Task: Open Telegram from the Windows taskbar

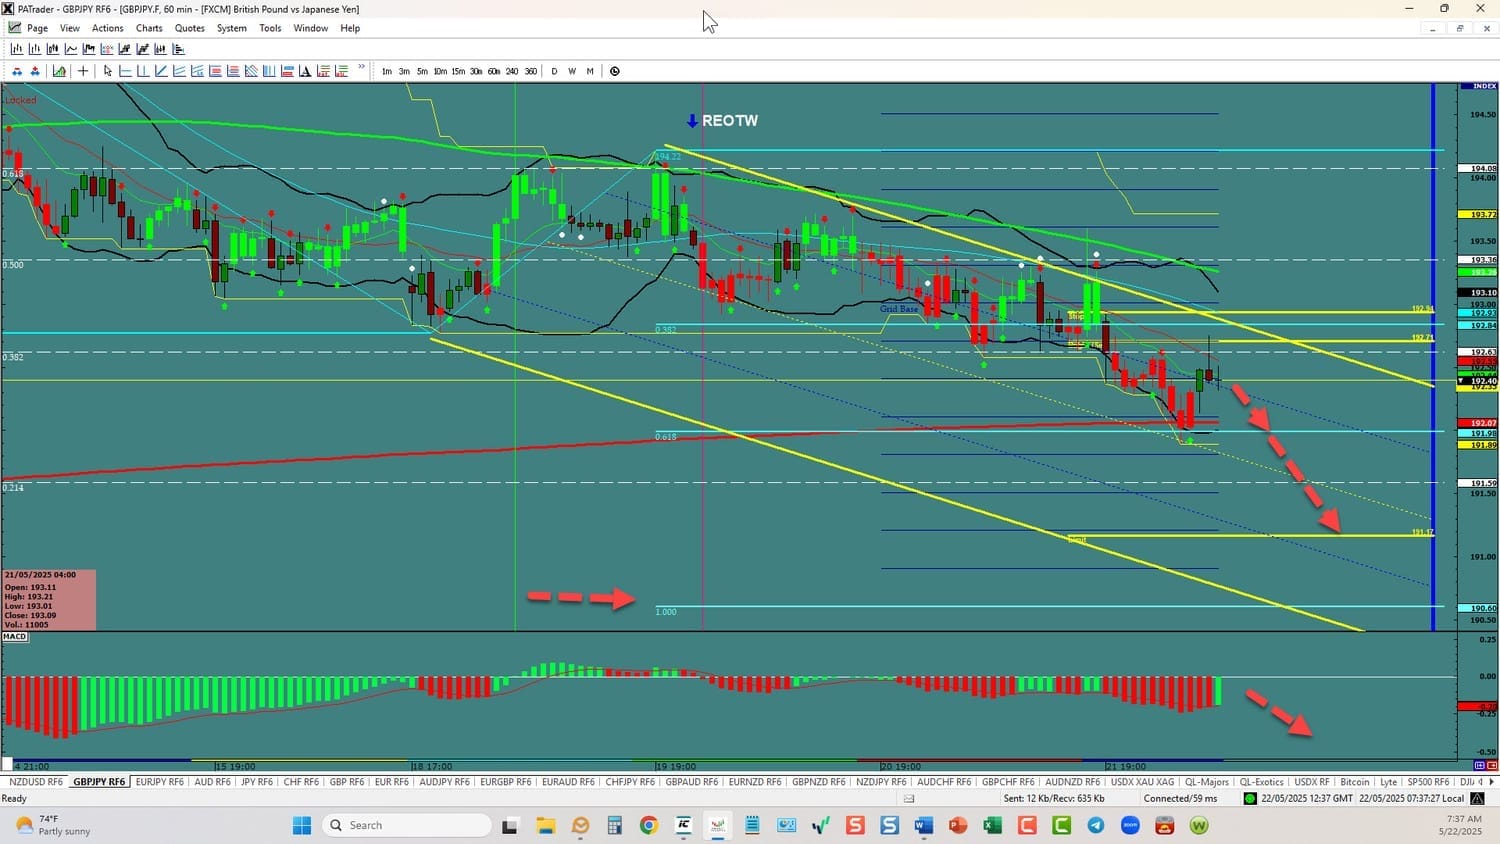Action: (1096, 825)
